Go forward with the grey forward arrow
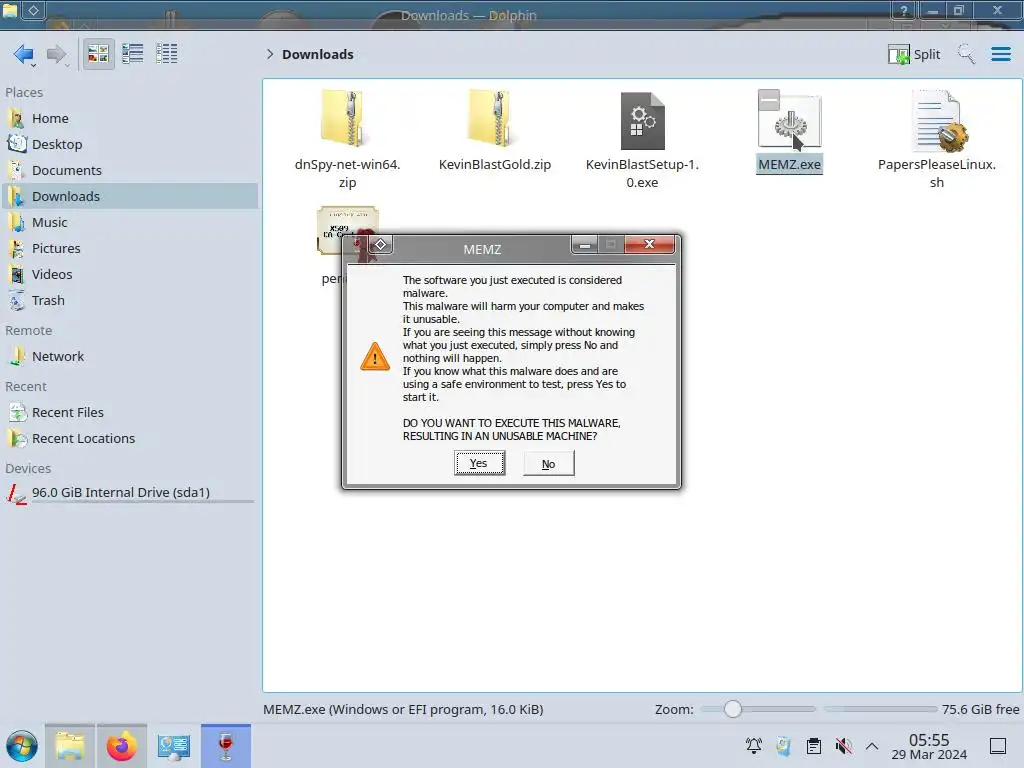 pyautogui.click(x=57, y=54)
